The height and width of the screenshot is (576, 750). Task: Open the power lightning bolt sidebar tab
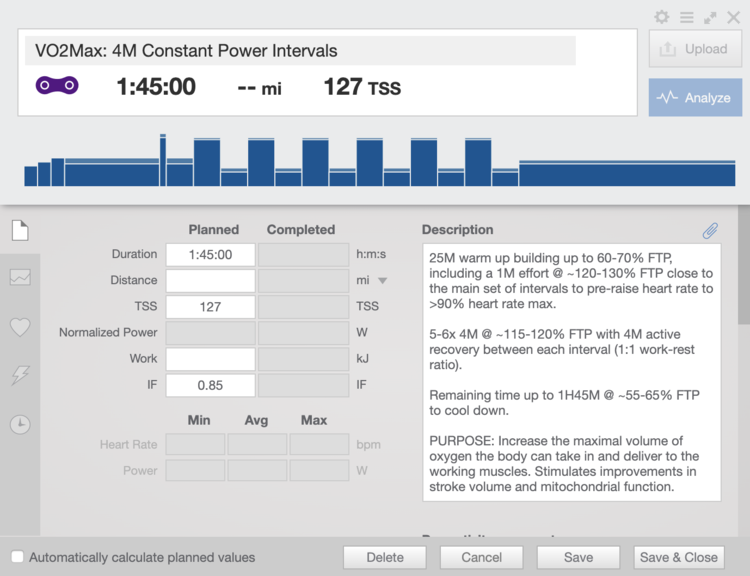click(20, 375)
